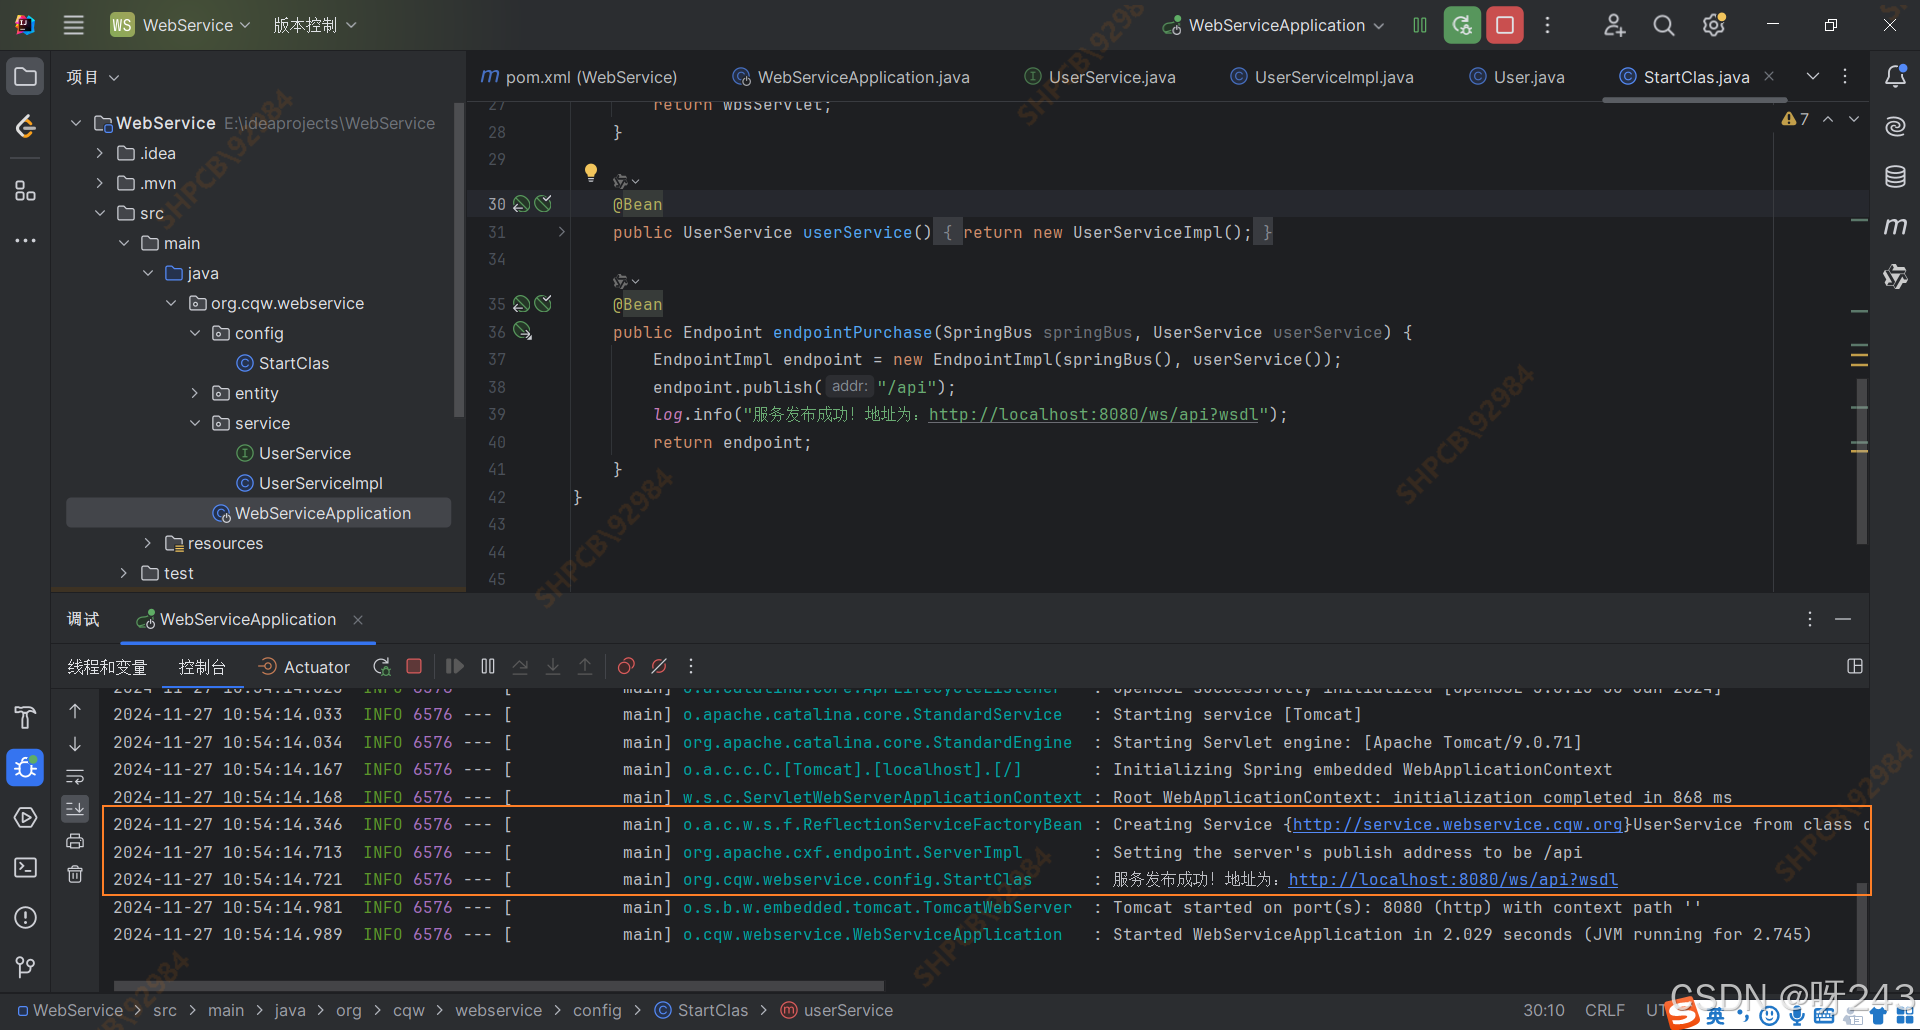Image resolution: width=1920 pixels, height=1030 pixels.
Task: Open the Structure tool window icon
Action: click(x=26, y=191)
